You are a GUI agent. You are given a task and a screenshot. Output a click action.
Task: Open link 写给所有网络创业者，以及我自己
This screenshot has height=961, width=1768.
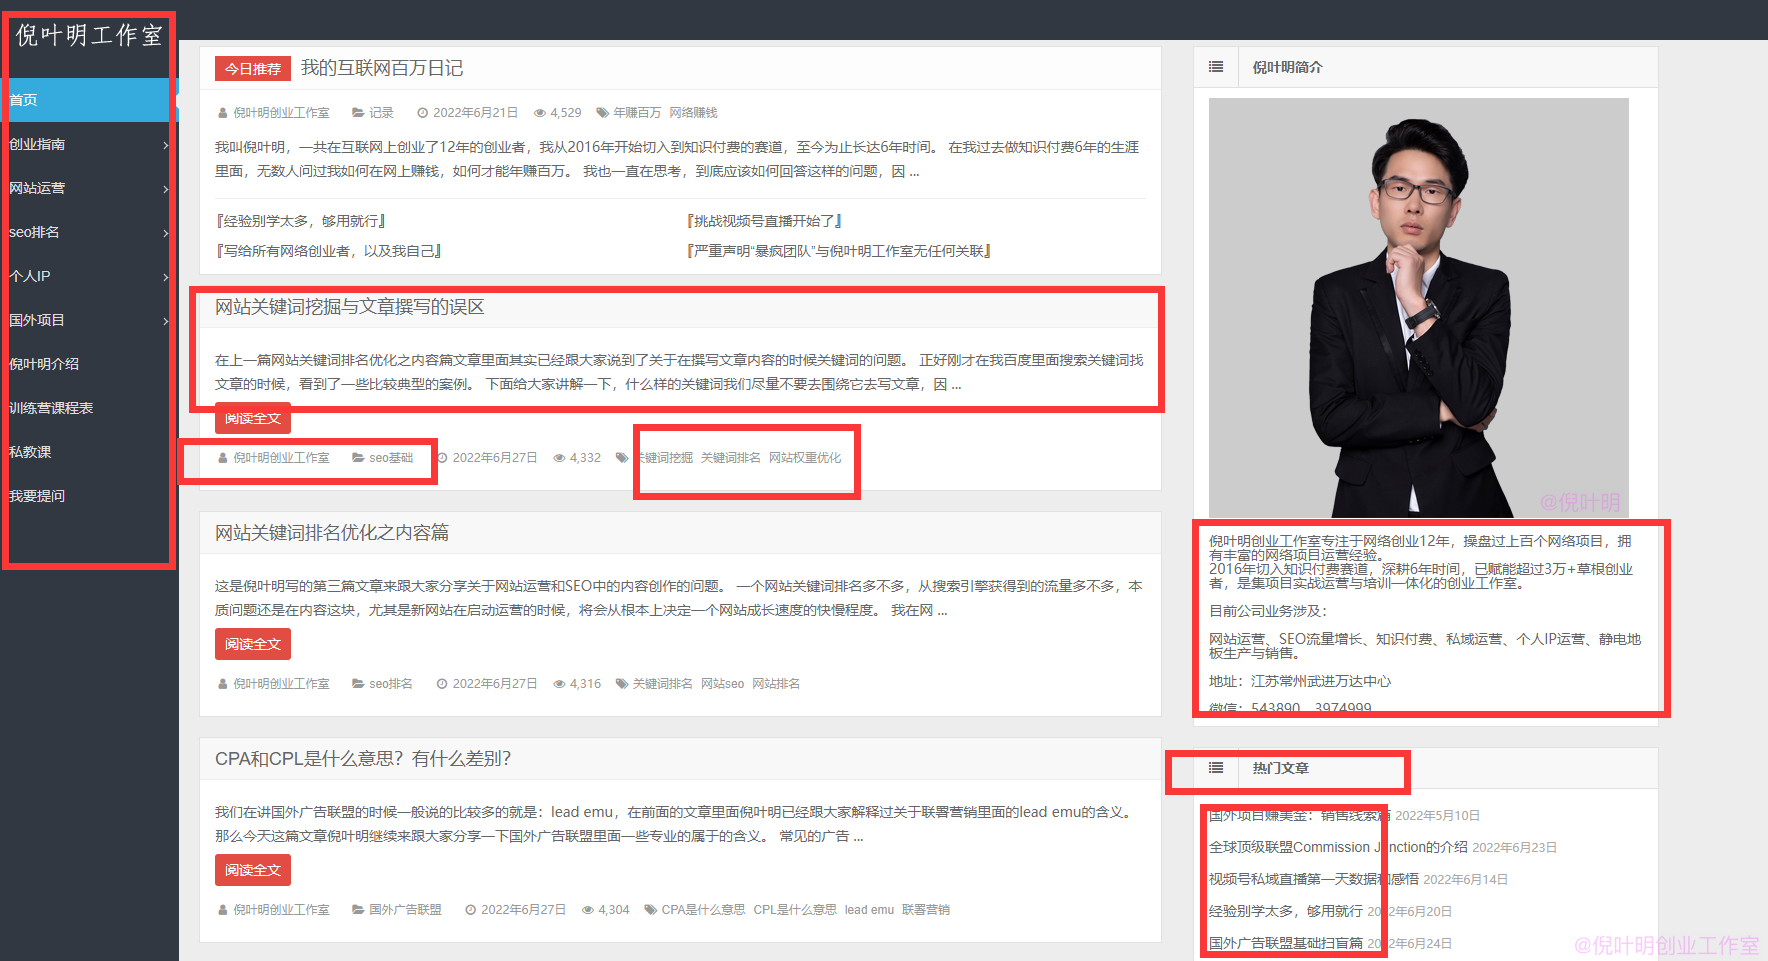[329, 251]
